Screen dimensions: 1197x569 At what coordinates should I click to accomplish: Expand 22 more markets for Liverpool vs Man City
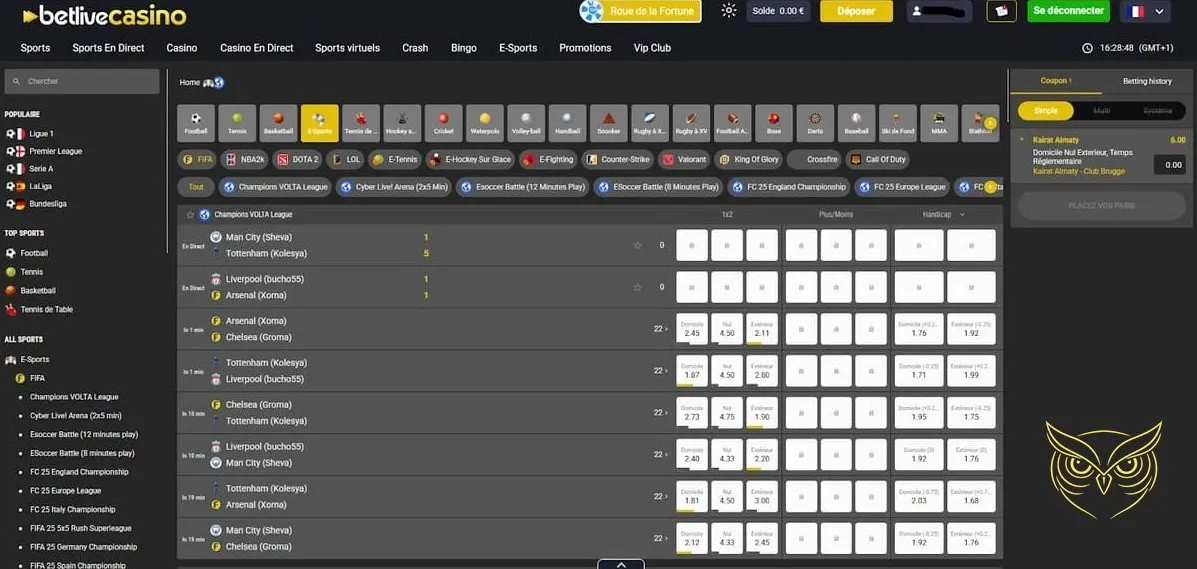pos(660,454)
